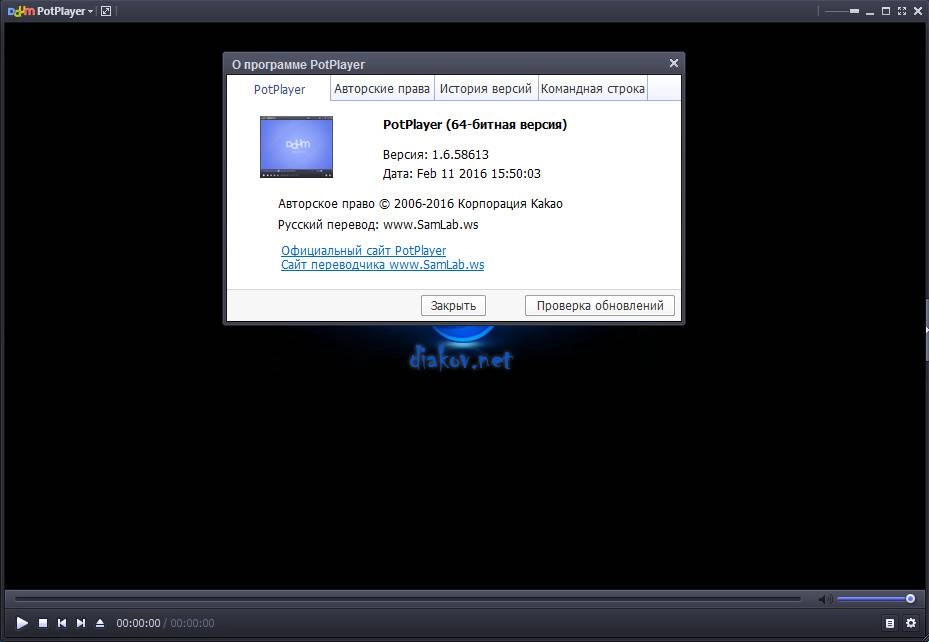The height and width of the screenshot is (642, 929).
Task: Open the Официальный сайт PotPlayer link
Action: point(363,251)
